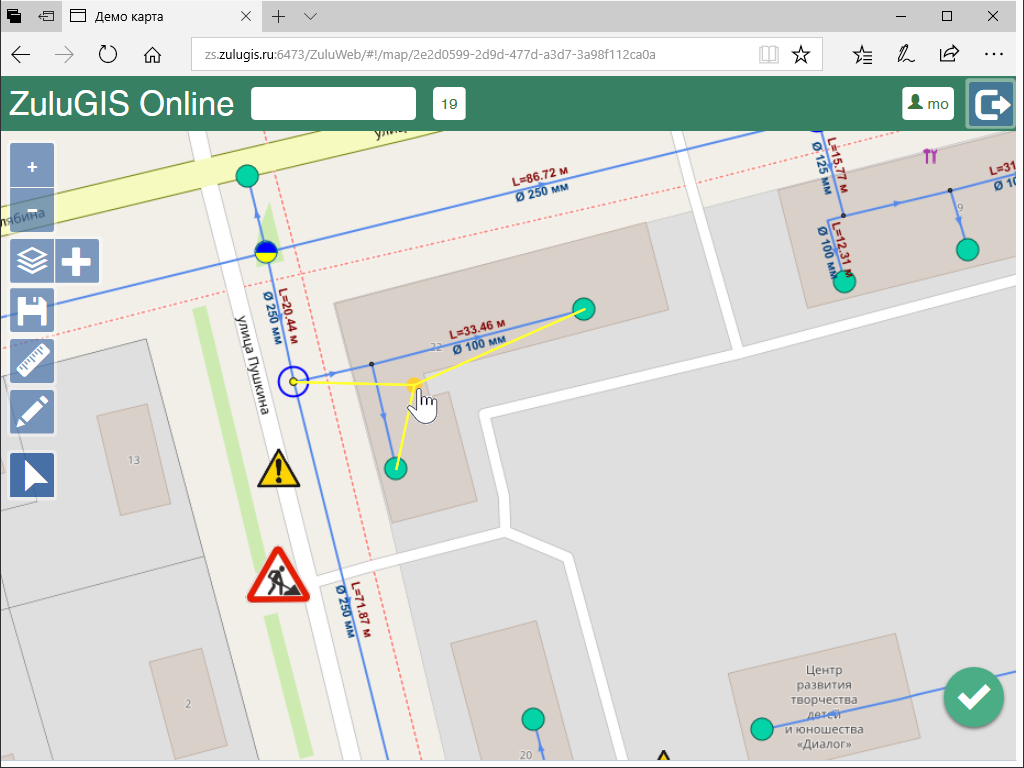Click the zoom level 19 indicator

coord(449,104)
